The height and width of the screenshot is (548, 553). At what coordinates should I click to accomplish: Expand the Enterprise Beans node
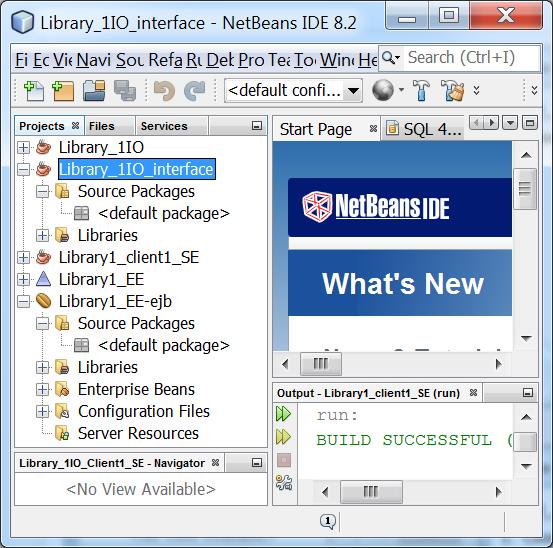[x=42, y=389]
